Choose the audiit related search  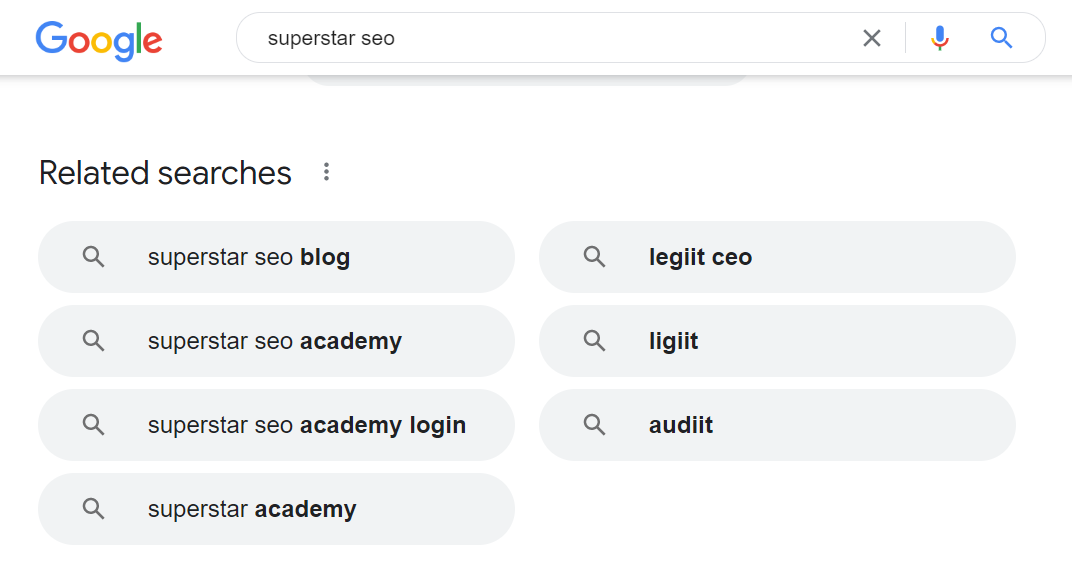click(777, 425)
